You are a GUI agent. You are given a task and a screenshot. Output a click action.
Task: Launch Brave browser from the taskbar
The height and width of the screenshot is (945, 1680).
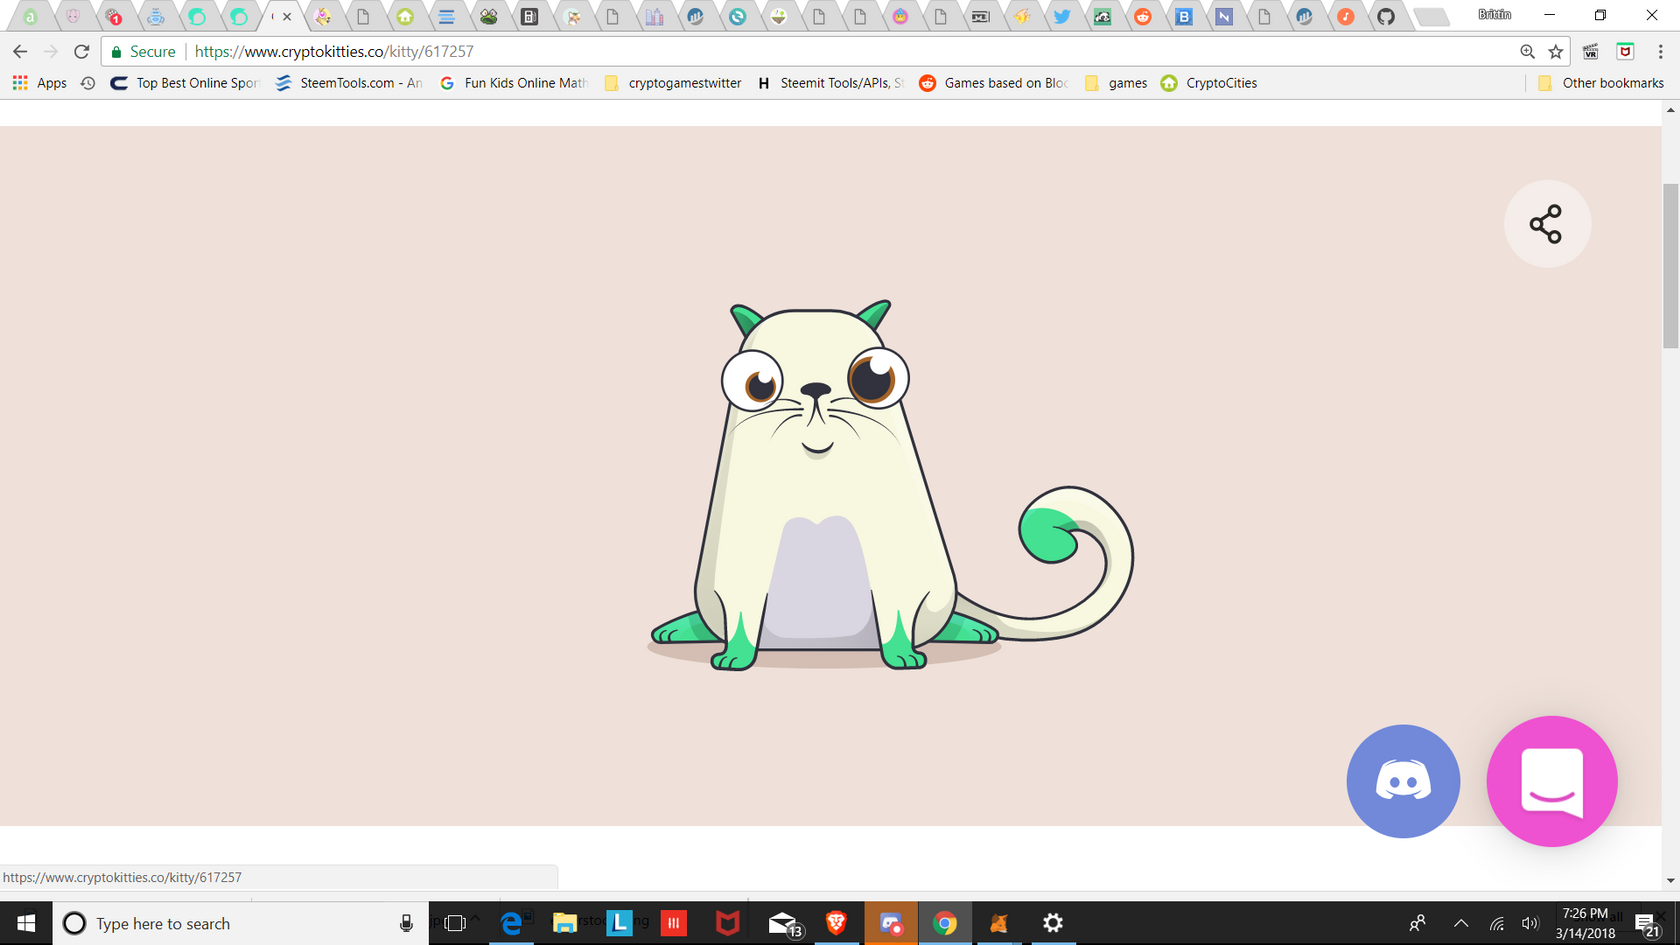tap(836, 923)
